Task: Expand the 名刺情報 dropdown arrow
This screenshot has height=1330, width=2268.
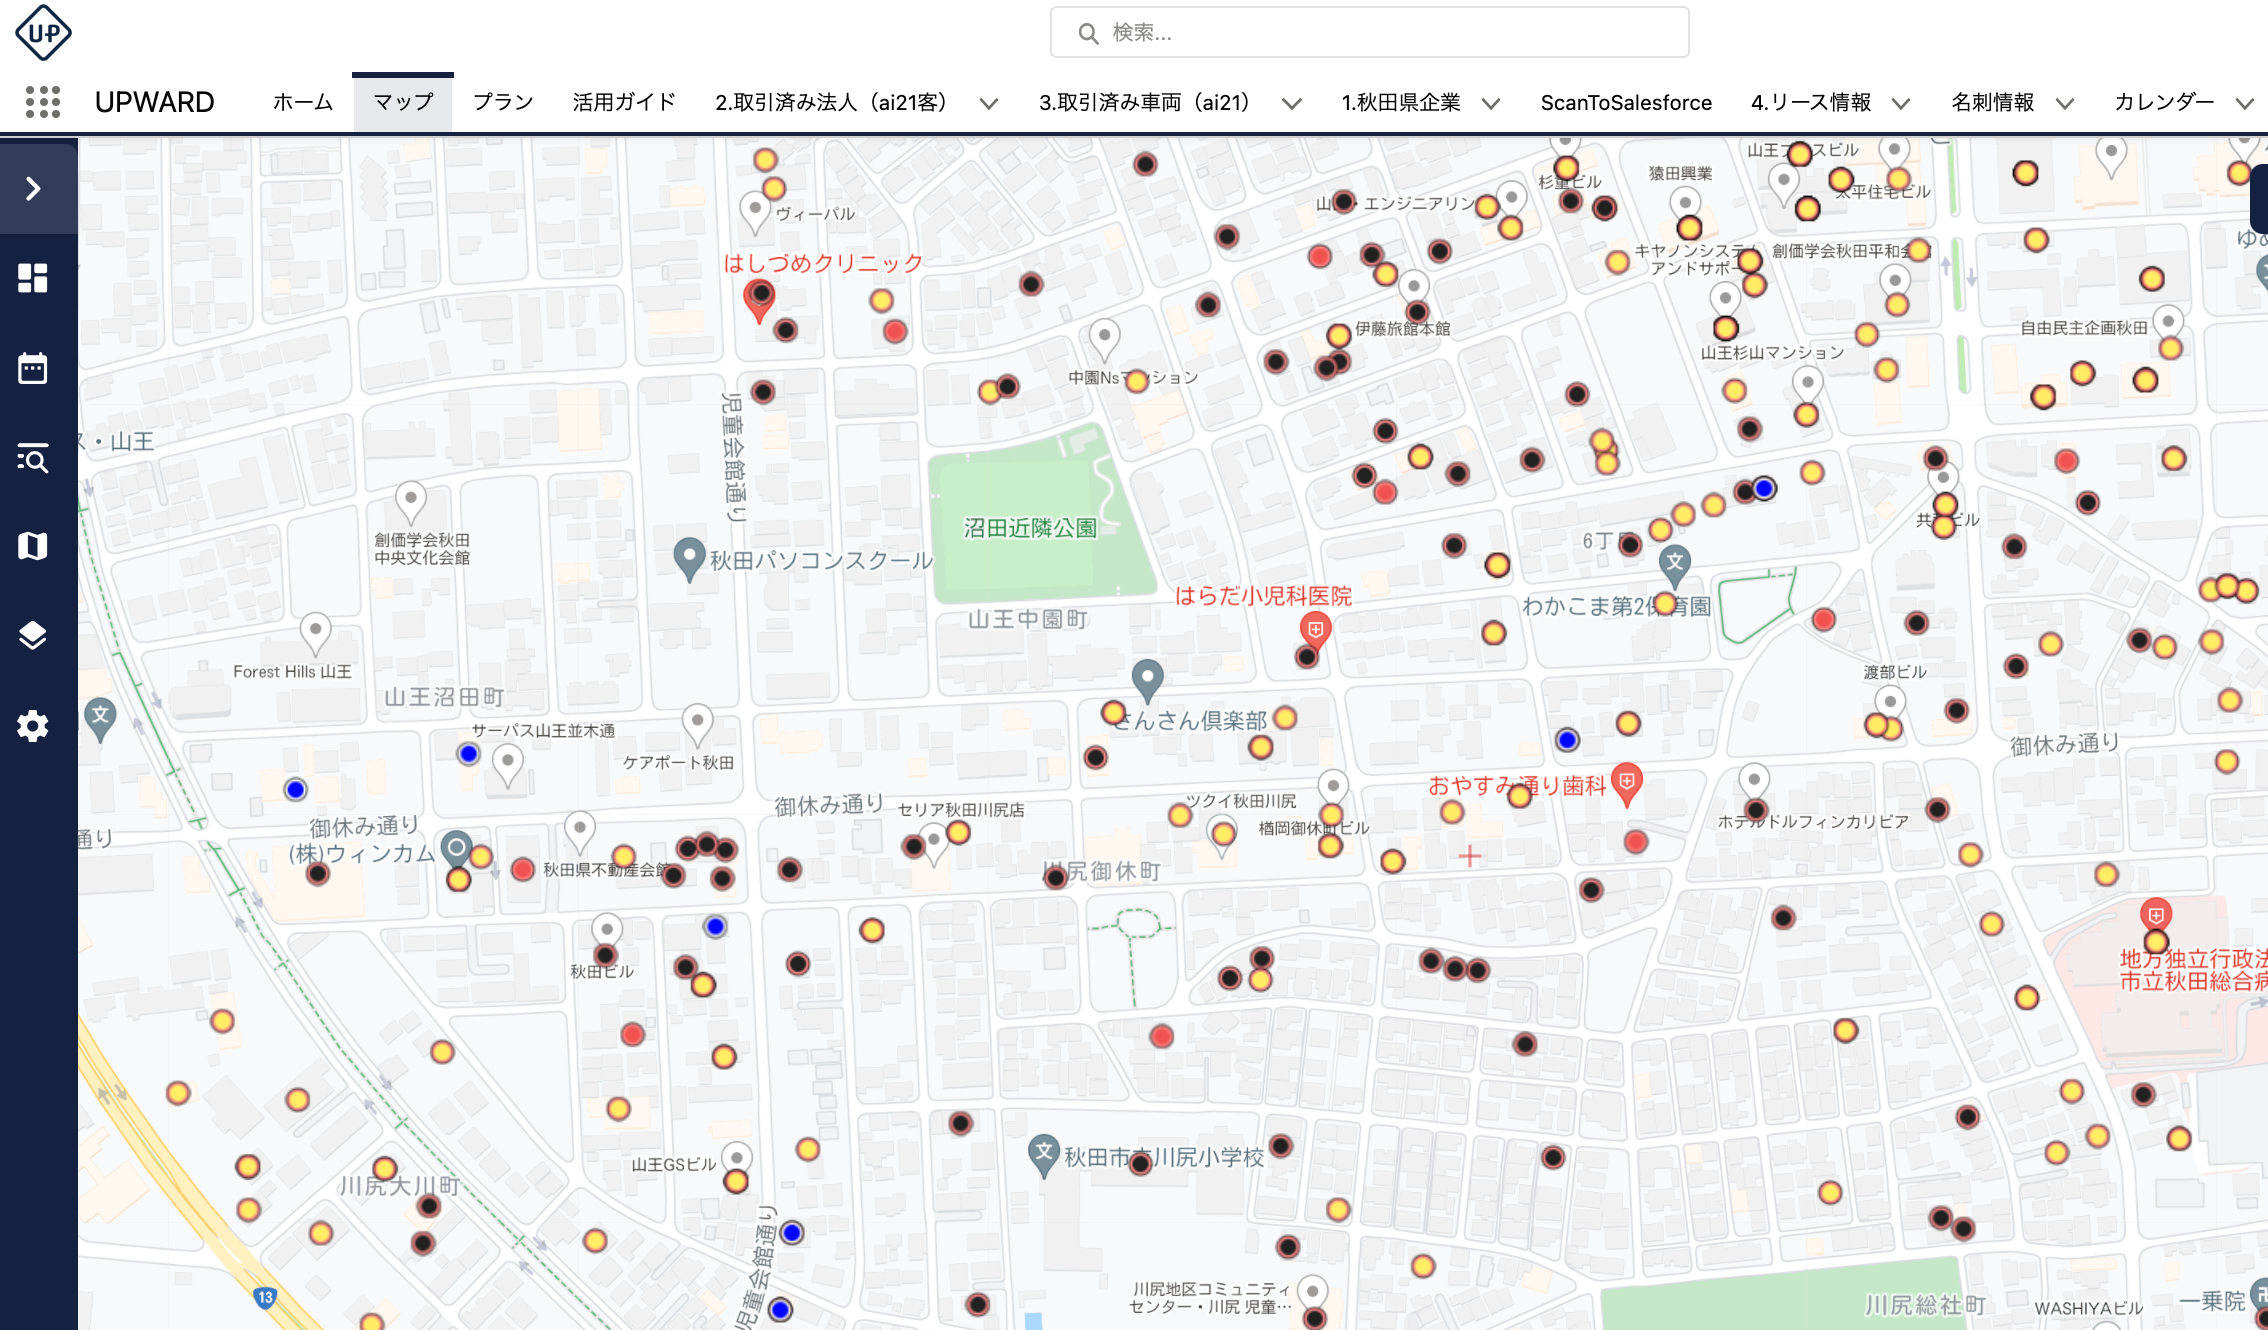Action: (x=2064, y=103)
